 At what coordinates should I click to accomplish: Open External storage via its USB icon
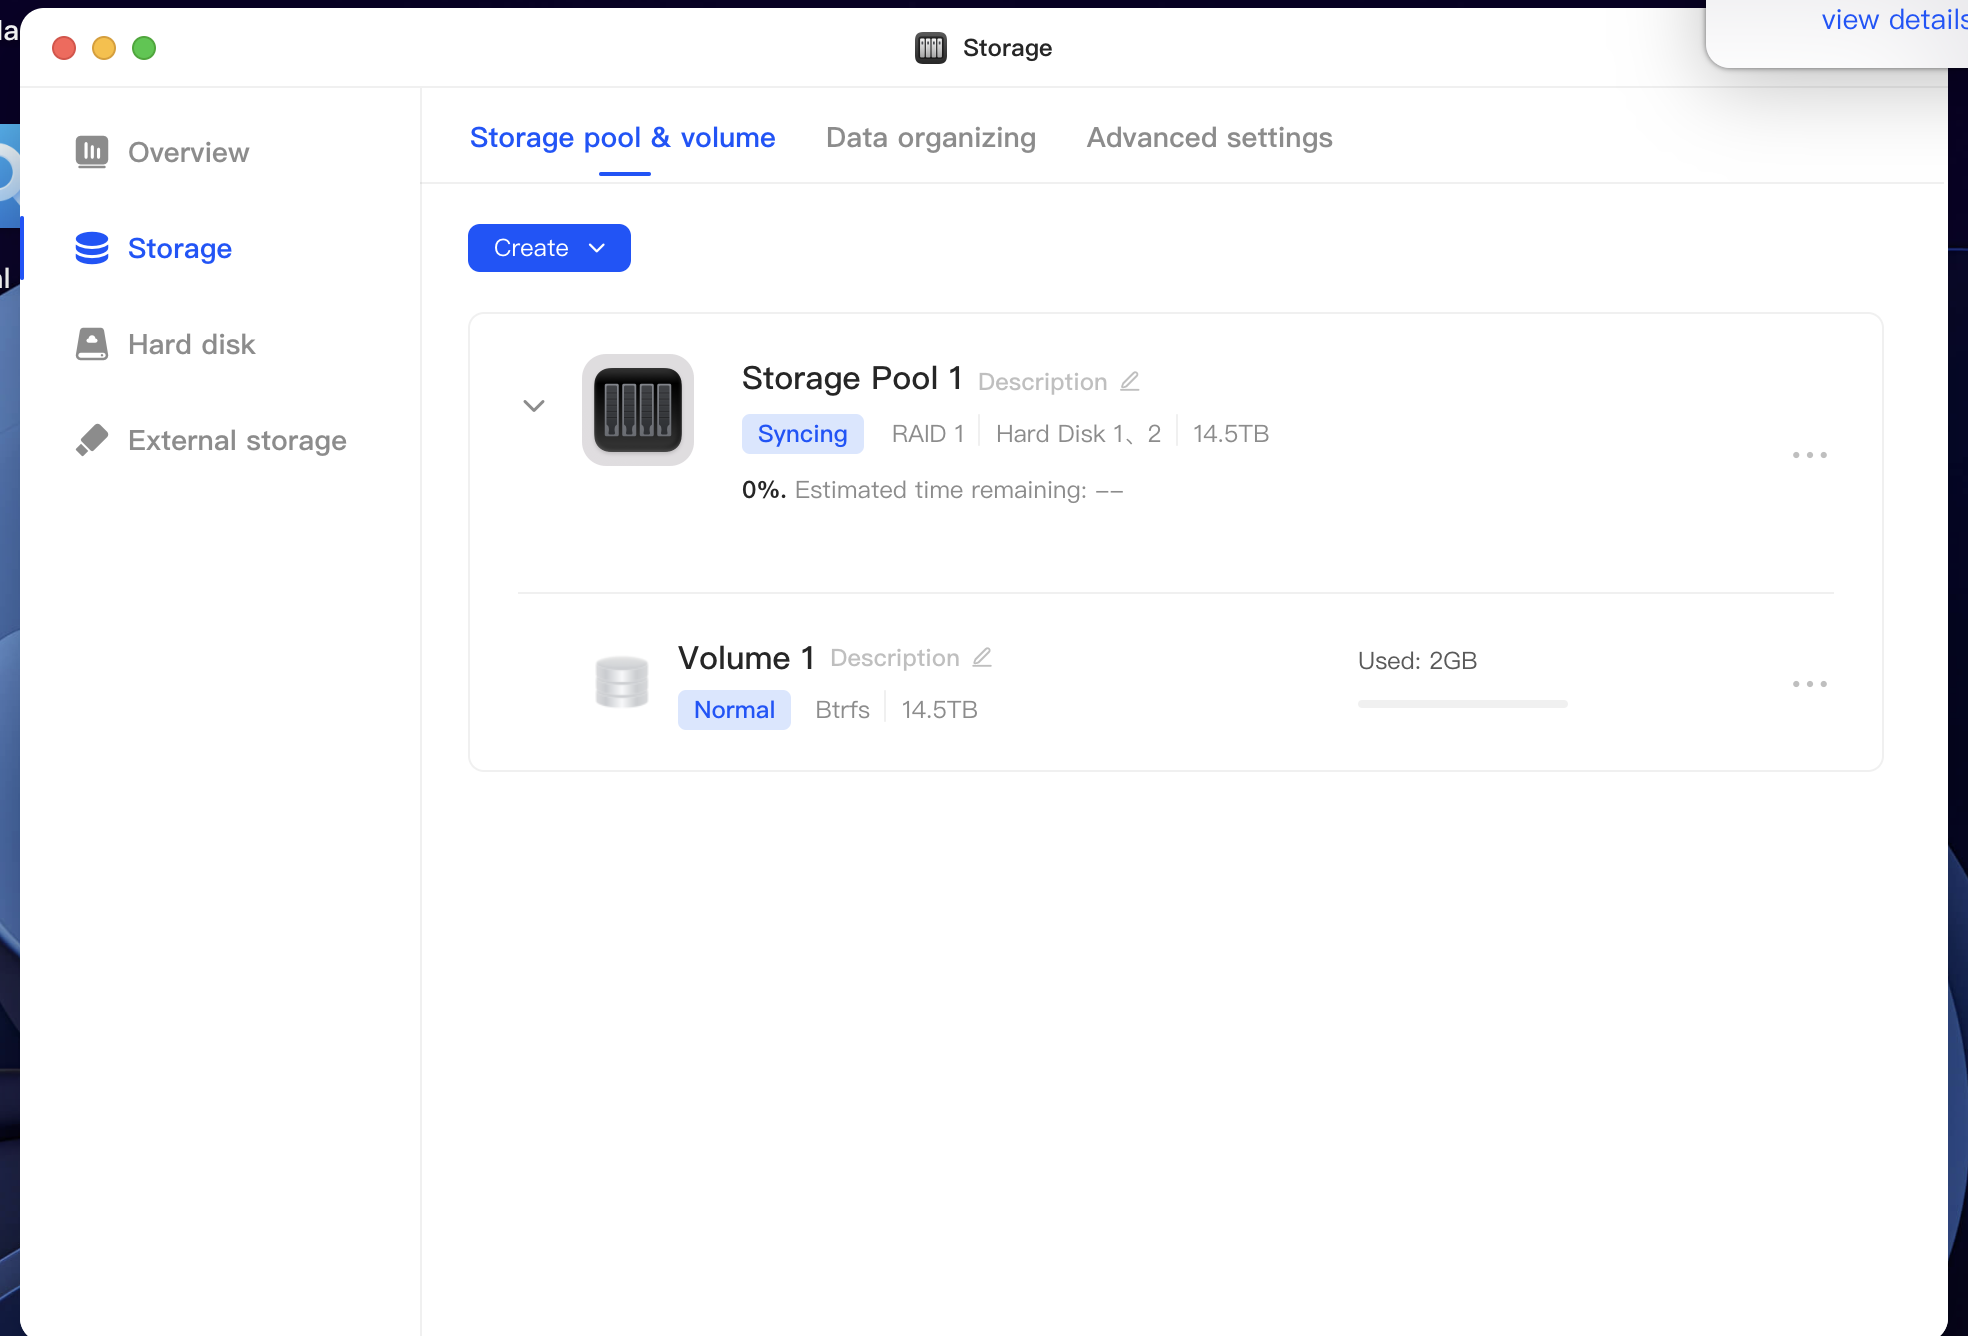pos(92,440)
